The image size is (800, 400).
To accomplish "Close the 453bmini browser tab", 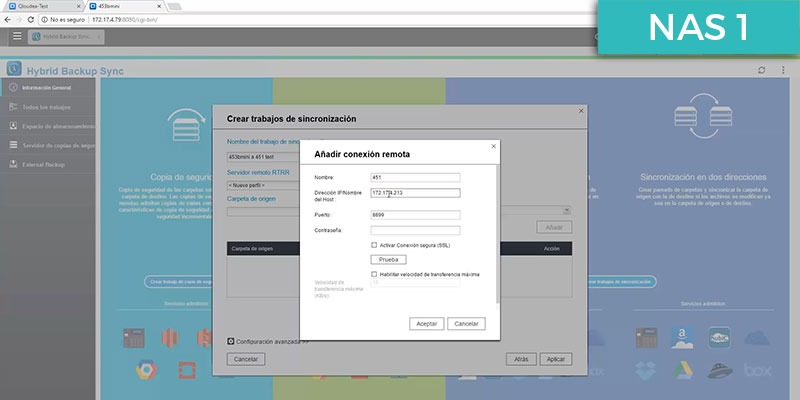I will pos(159,7).
